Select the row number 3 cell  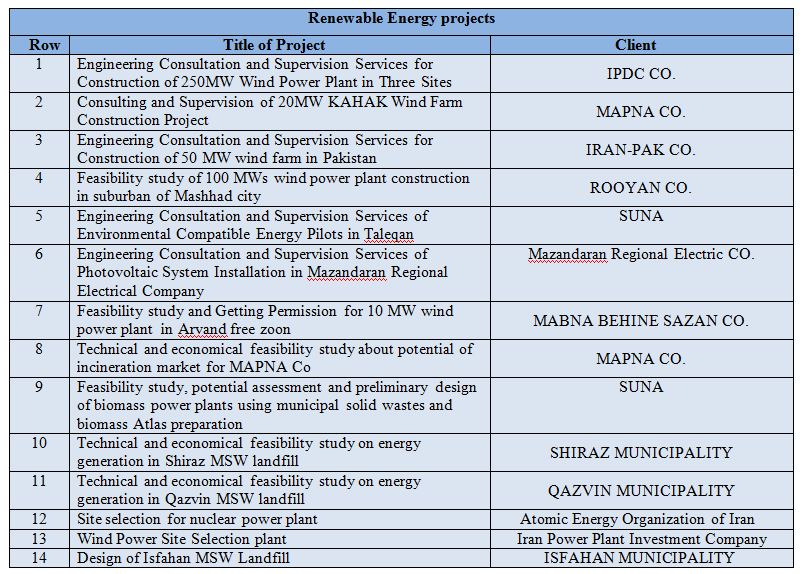[39, 150]
